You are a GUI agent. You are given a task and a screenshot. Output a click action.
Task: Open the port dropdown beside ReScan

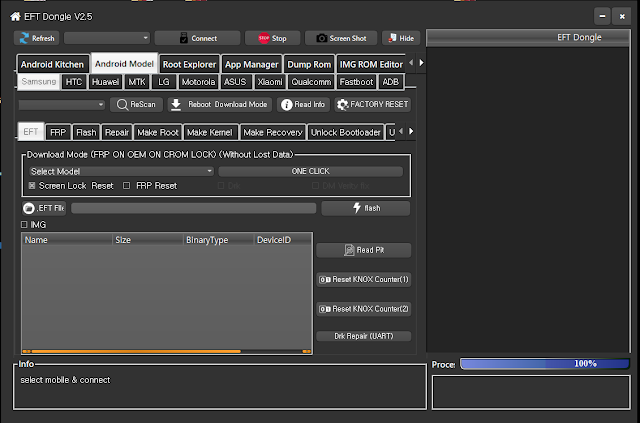[62, 105]
